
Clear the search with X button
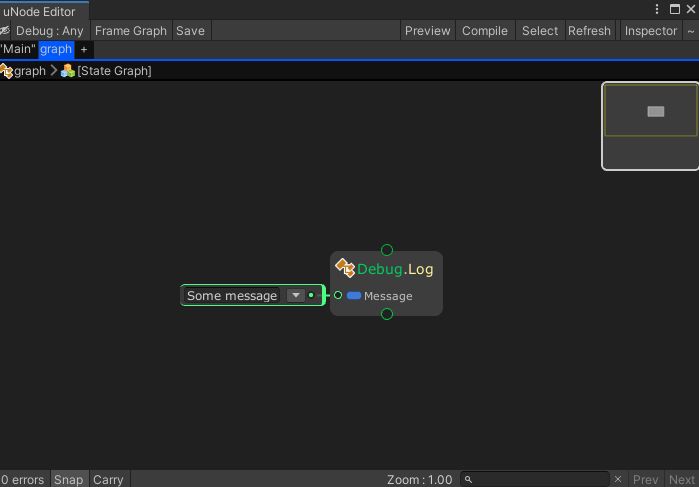pyautogui.click(x=618, y=479)
